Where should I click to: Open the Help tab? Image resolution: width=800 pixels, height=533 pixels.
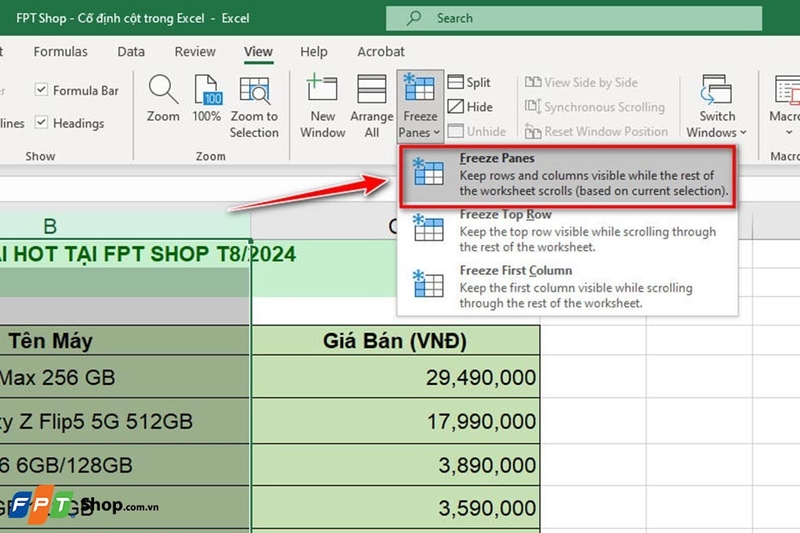pyautogui.click(x=313, y=52)
